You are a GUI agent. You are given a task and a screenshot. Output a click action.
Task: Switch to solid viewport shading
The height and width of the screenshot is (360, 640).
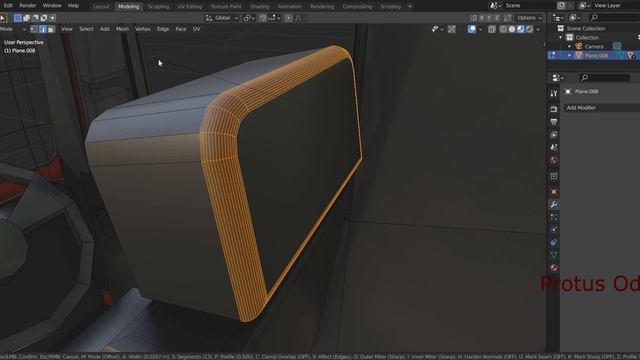coord(512,29)
